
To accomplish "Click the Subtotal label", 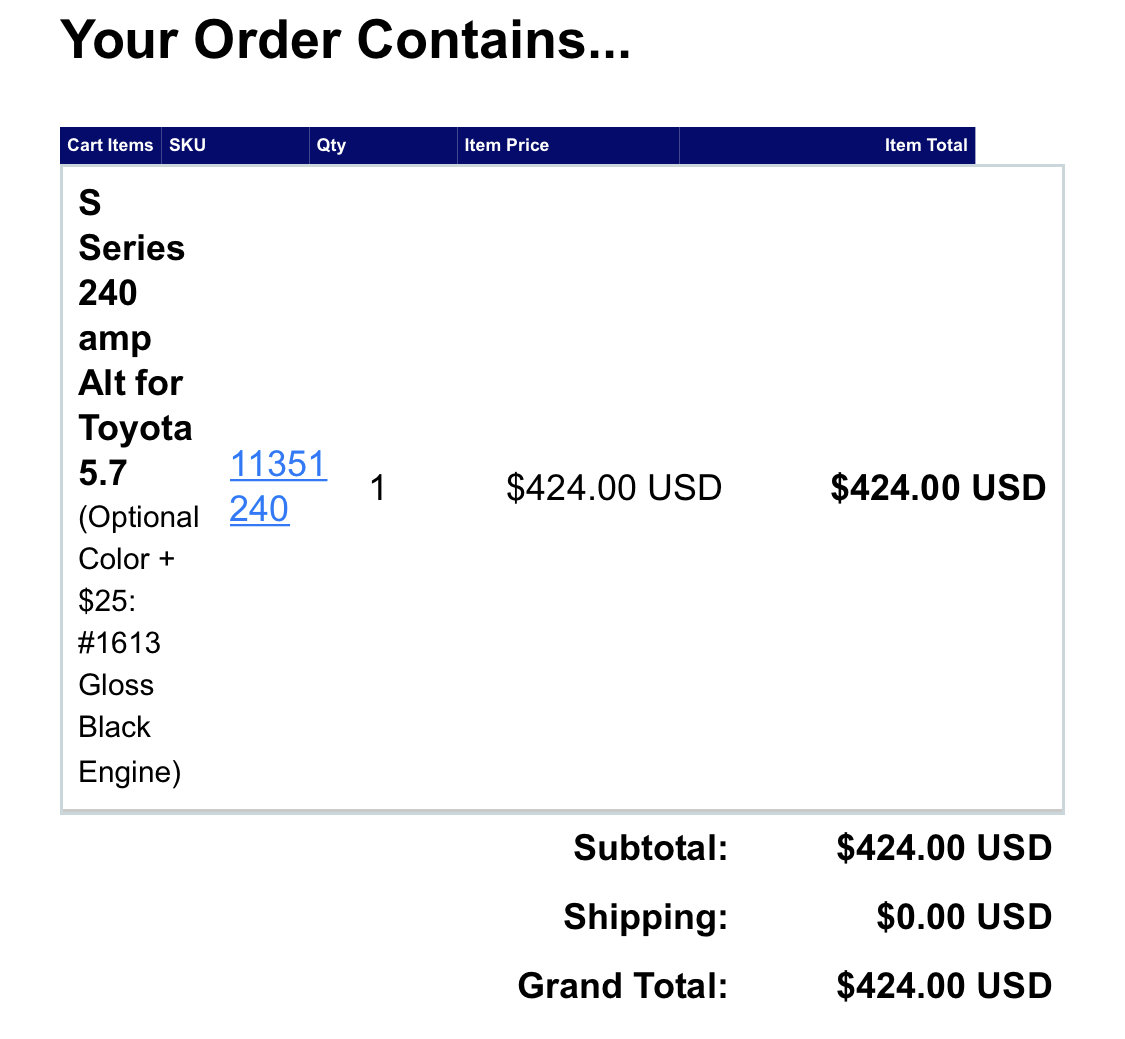I will 651,847.
